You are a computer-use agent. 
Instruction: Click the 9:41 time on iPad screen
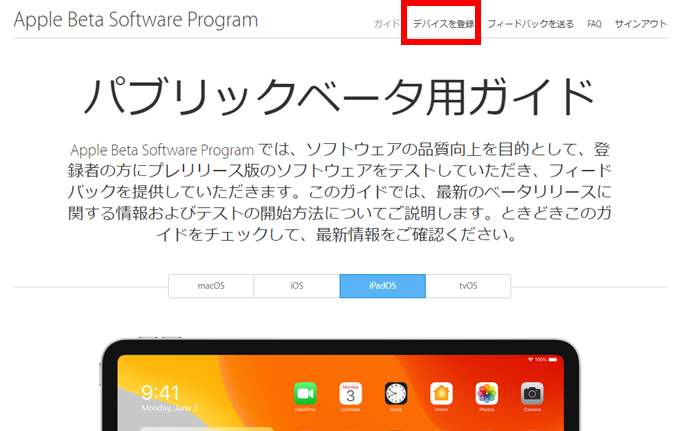pos(160,393)
